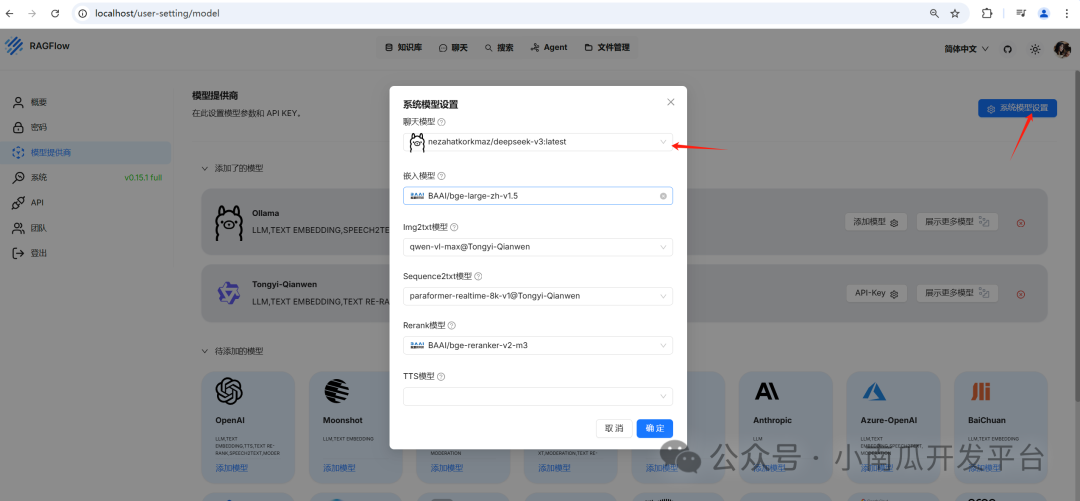Go to the 知识库 tab

coord(404,48)
